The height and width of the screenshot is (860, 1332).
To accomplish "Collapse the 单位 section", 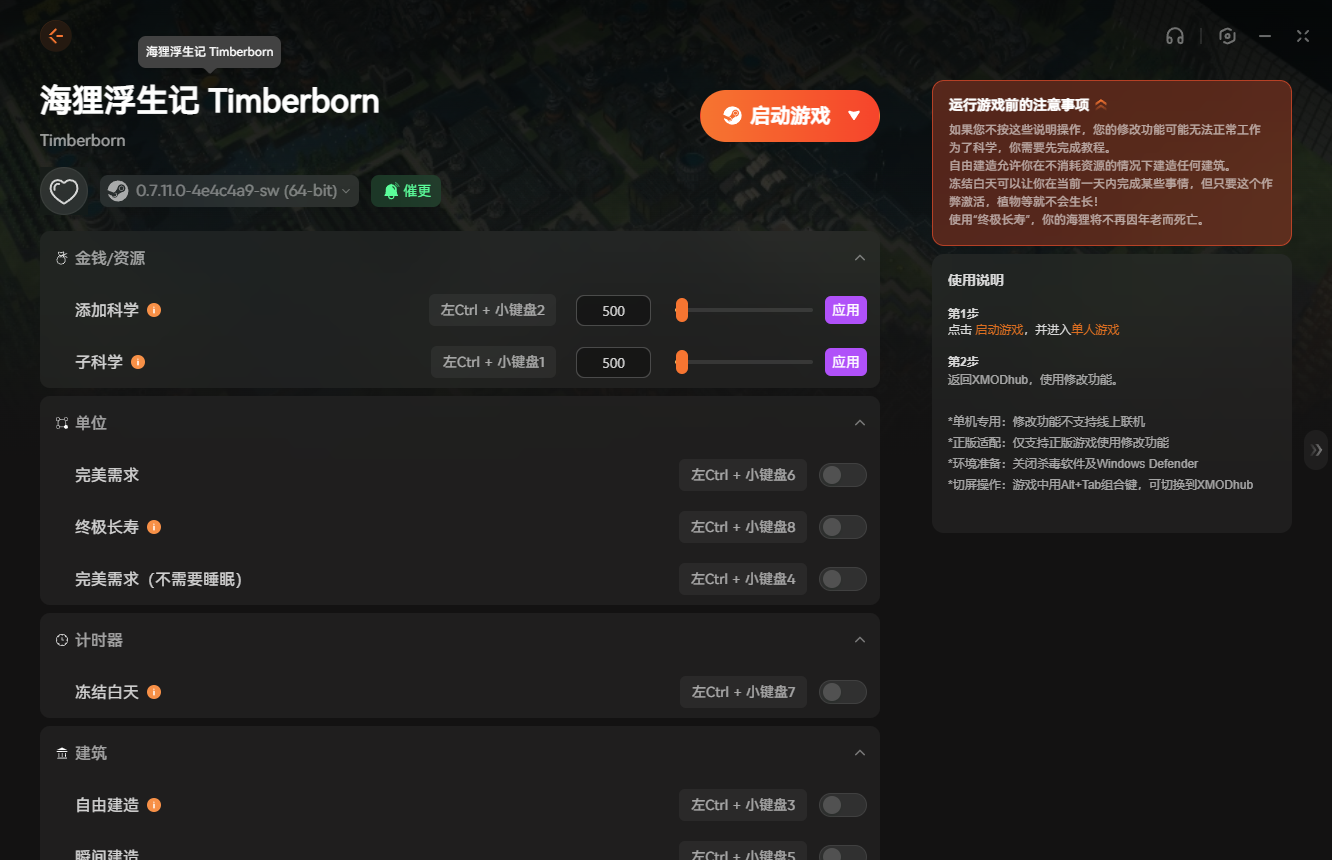I will [x=860, y=422].
